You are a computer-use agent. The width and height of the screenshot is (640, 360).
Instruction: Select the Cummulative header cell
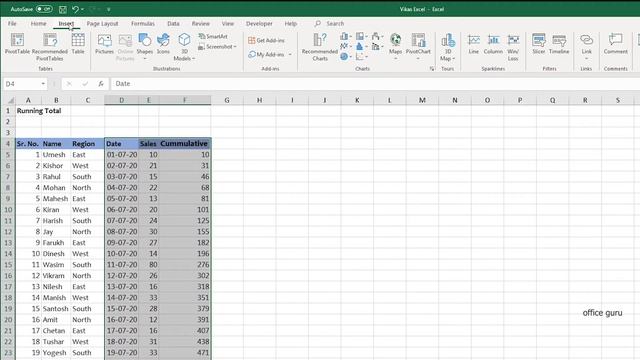(184, 144)
